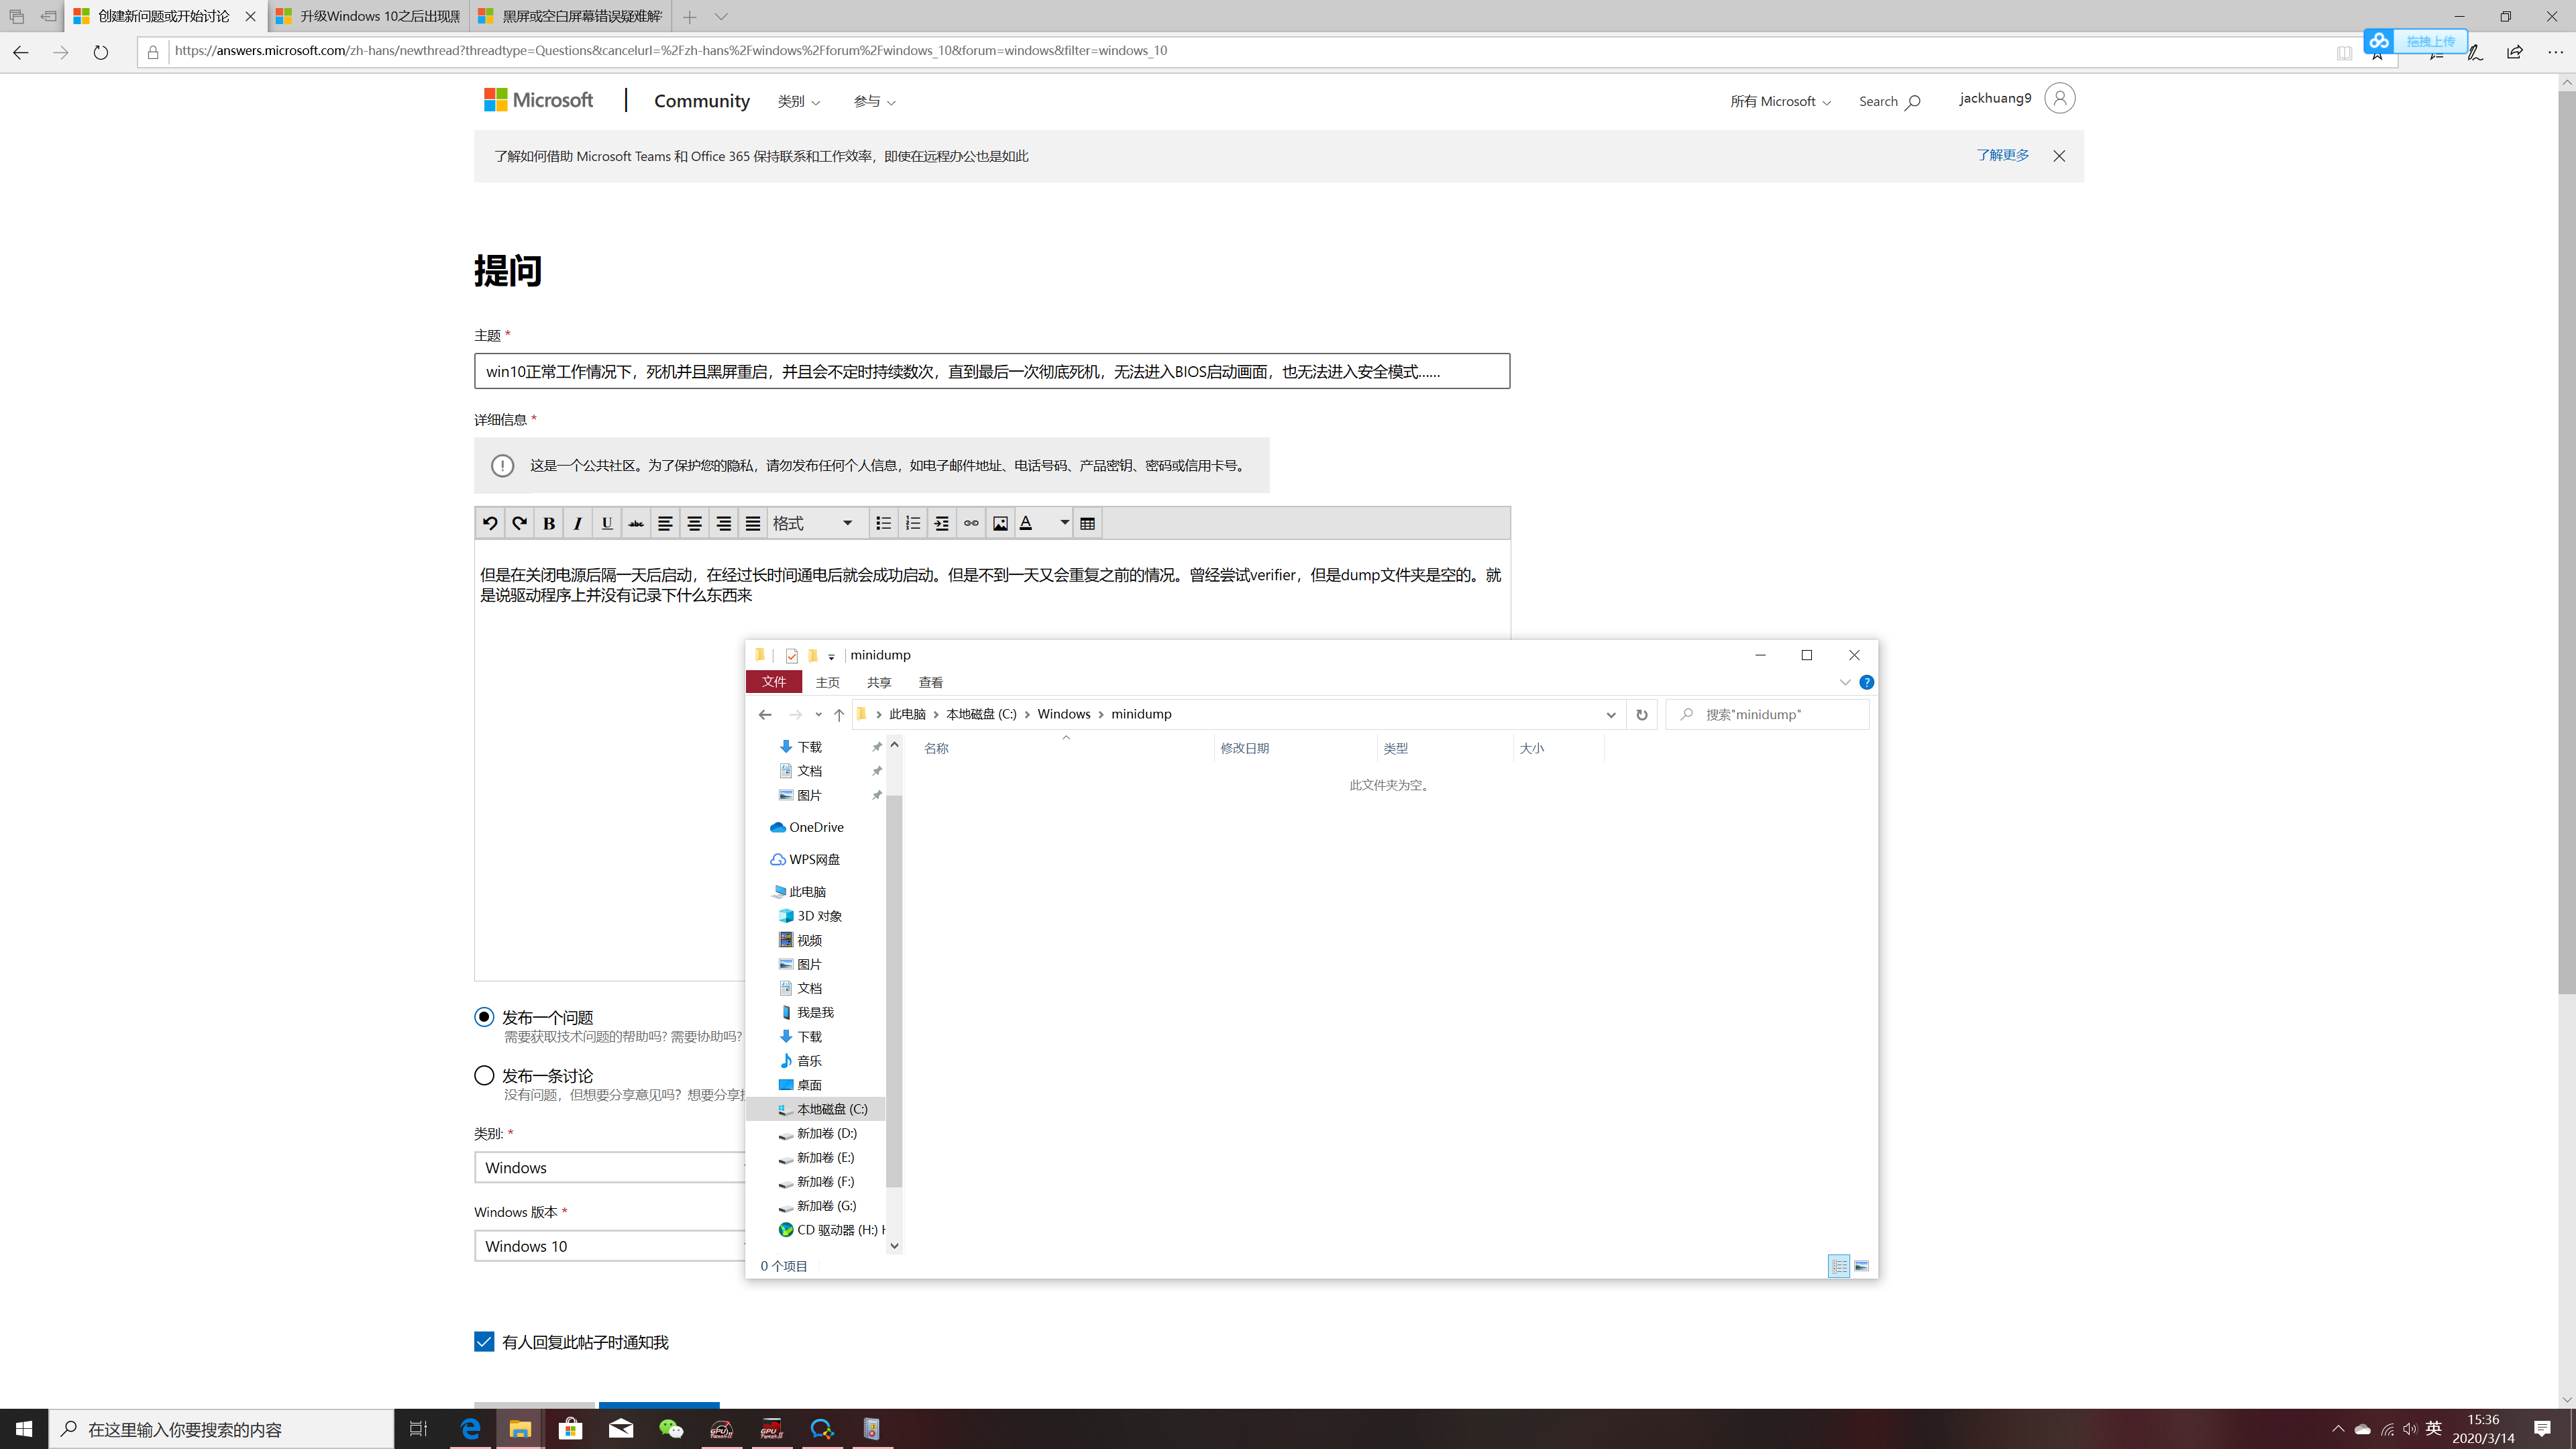This screenshot has width=2576, height=1449.
Task: Open the Explorer address bar history dropdown
Action: [1611, 714]
